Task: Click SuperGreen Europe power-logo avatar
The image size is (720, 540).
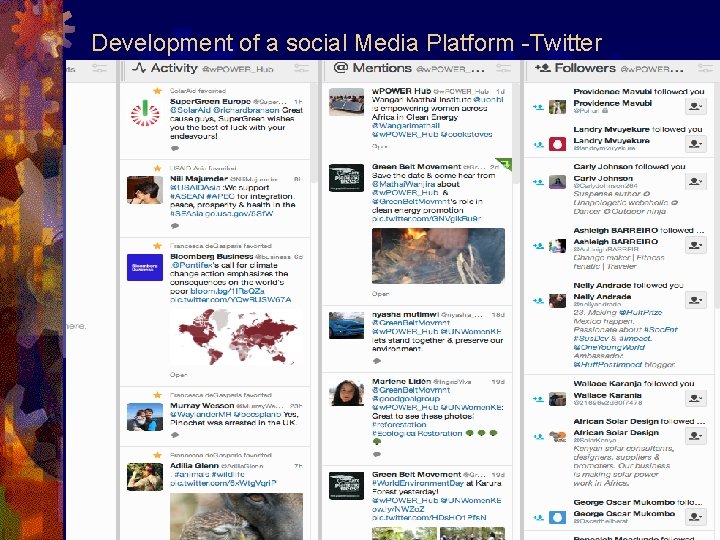Action: click(x=145, y=112)
